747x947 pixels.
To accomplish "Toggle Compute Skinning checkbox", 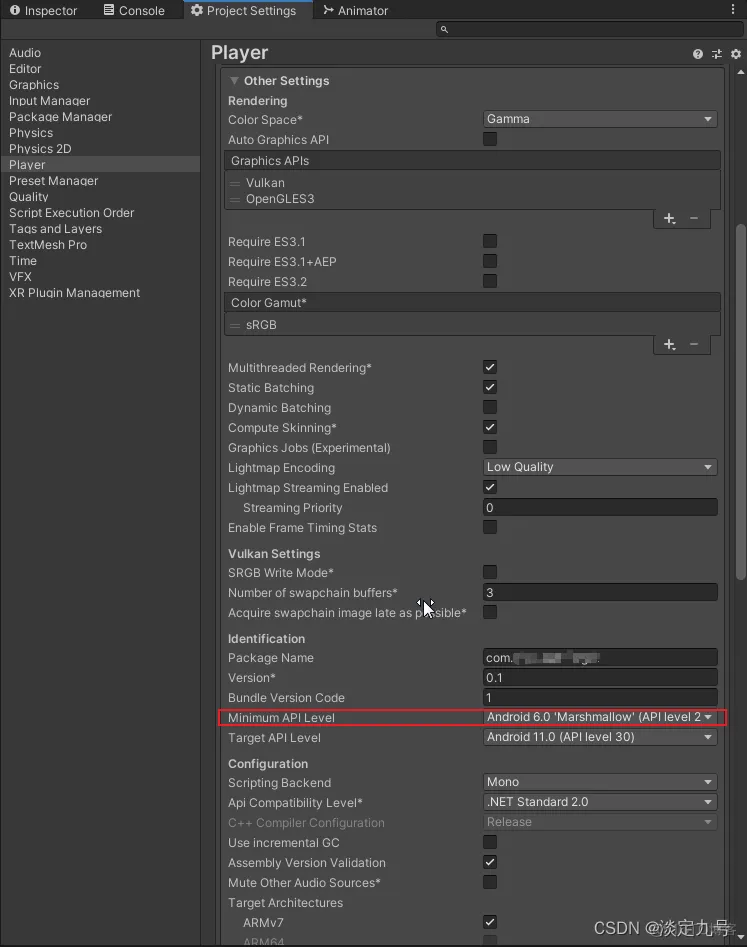I will pos(490,428).
